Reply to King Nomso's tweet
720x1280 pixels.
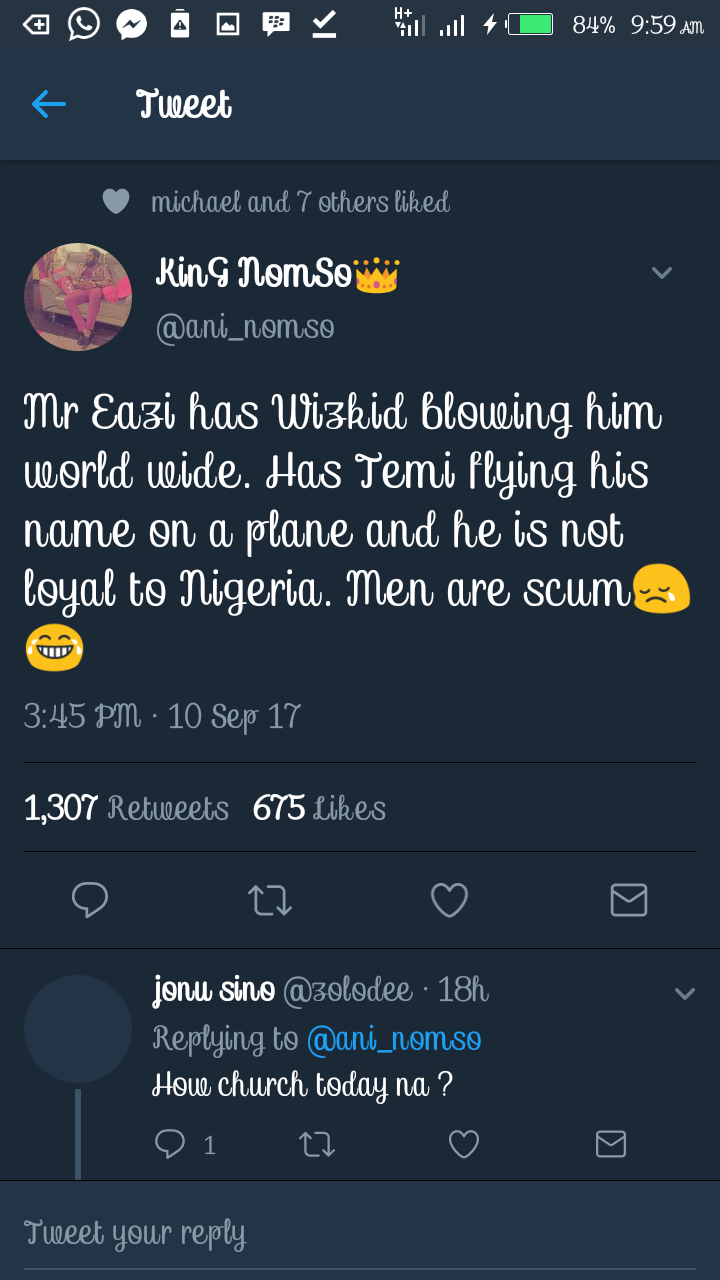[90, 900]
